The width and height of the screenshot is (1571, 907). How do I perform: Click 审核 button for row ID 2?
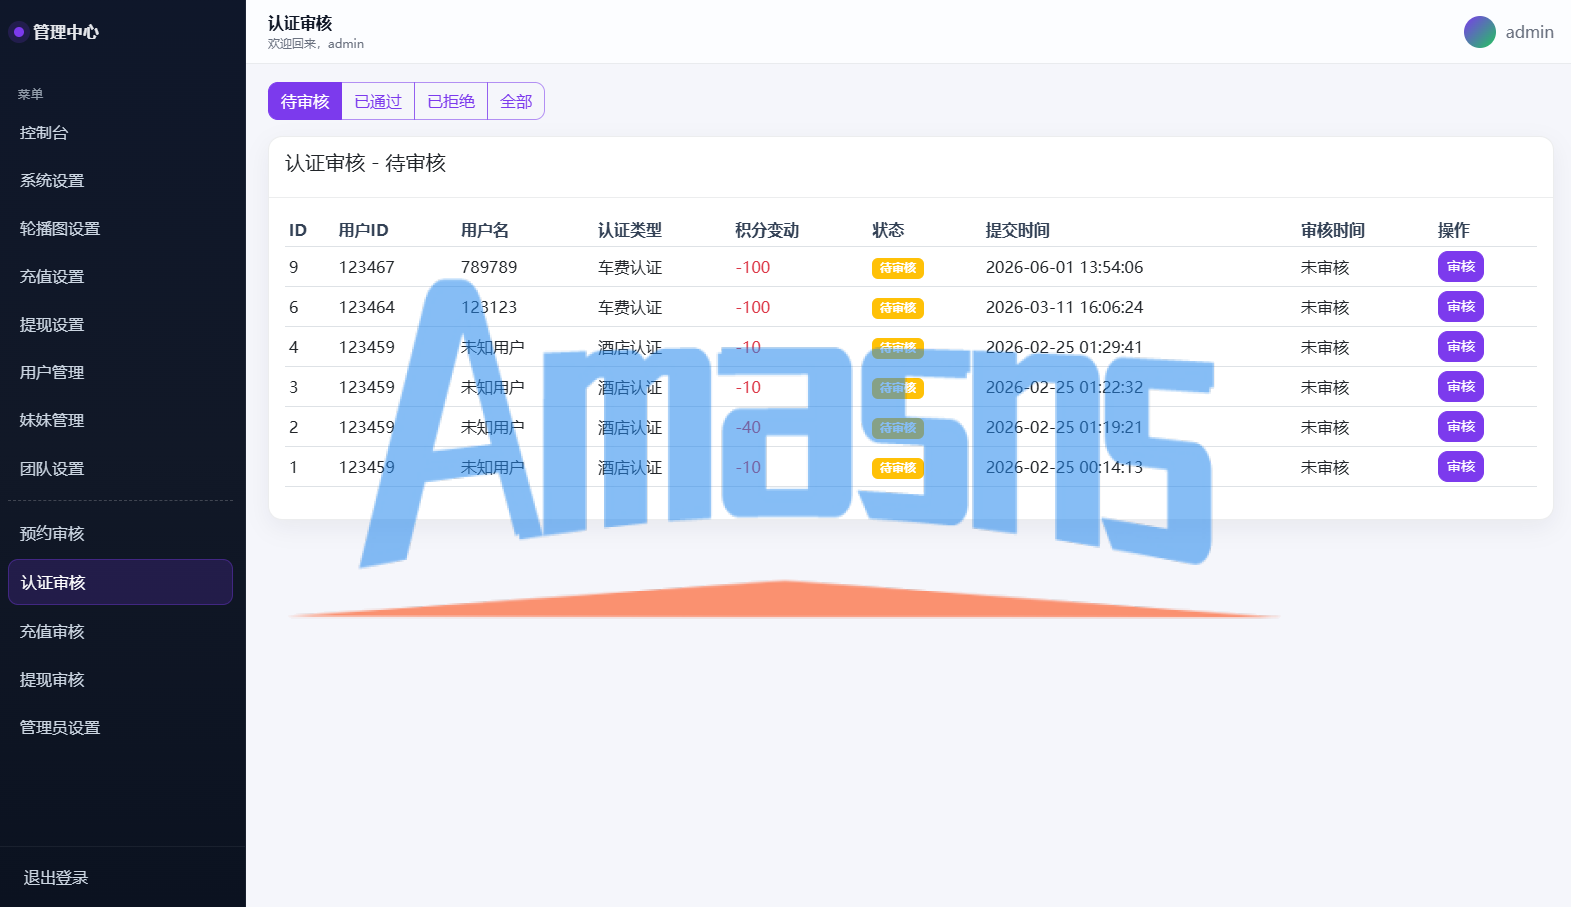coord(1461,427)
